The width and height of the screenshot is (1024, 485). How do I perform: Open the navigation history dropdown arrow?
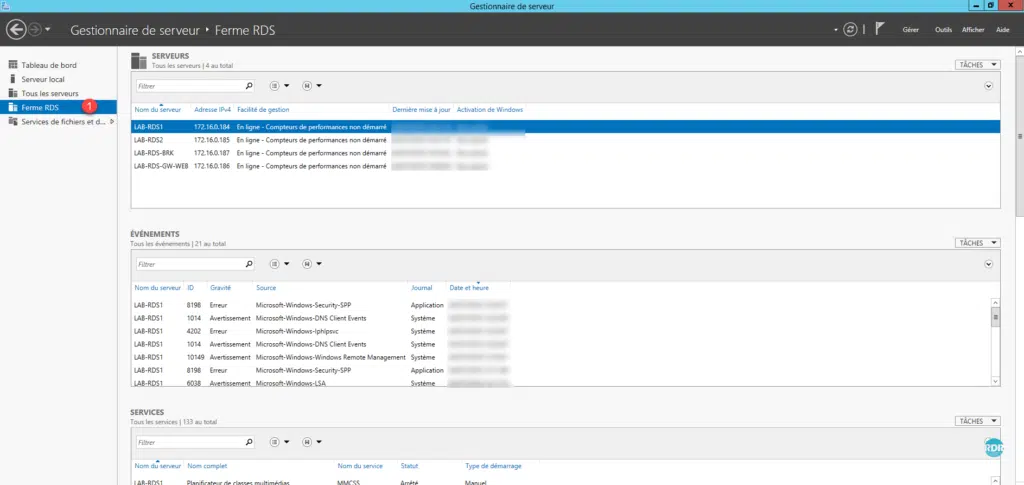coord(48,30)
